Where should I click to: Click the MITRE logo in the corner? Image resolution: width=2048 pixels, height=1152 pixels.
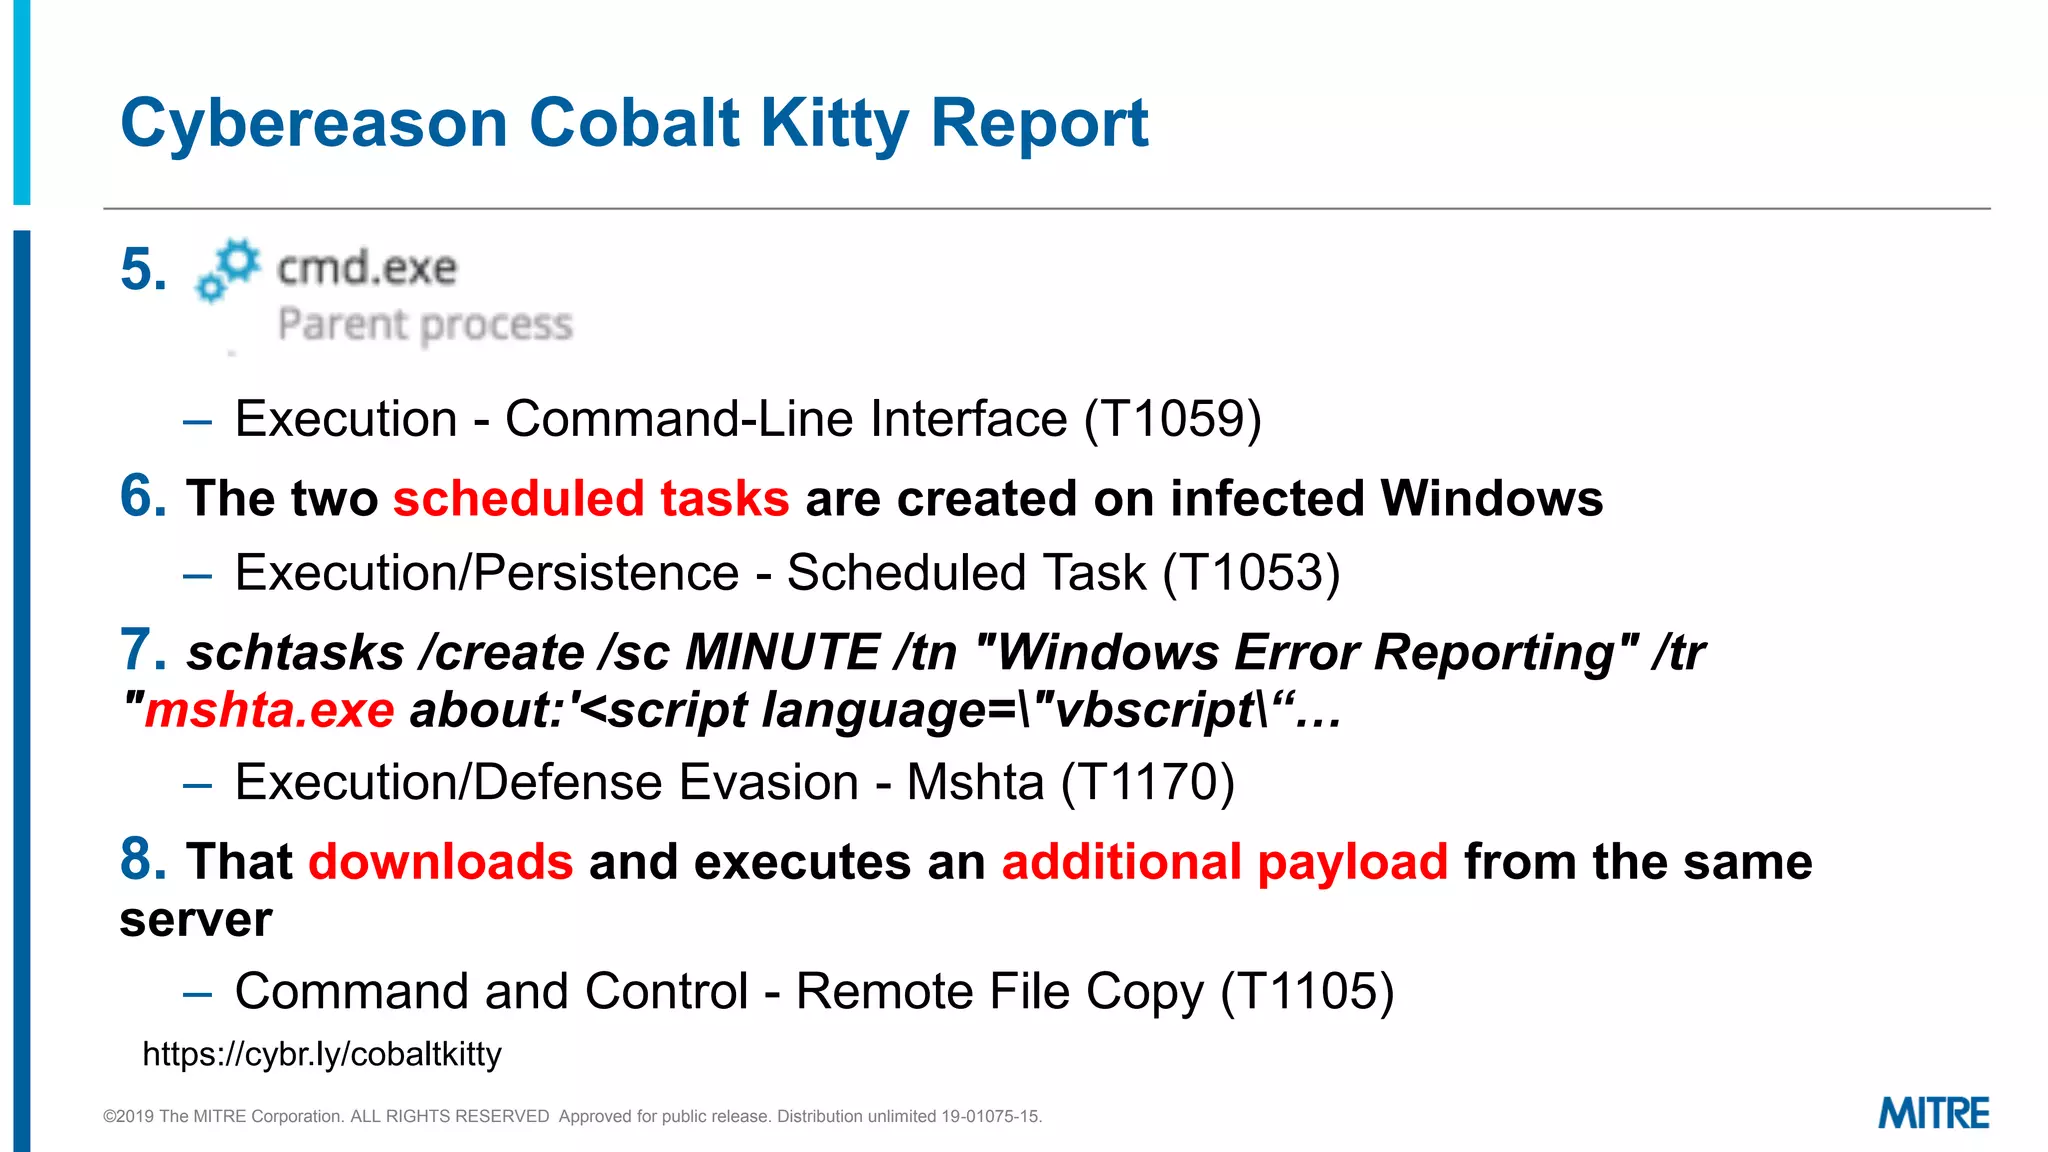(x=1933, y=1114)
